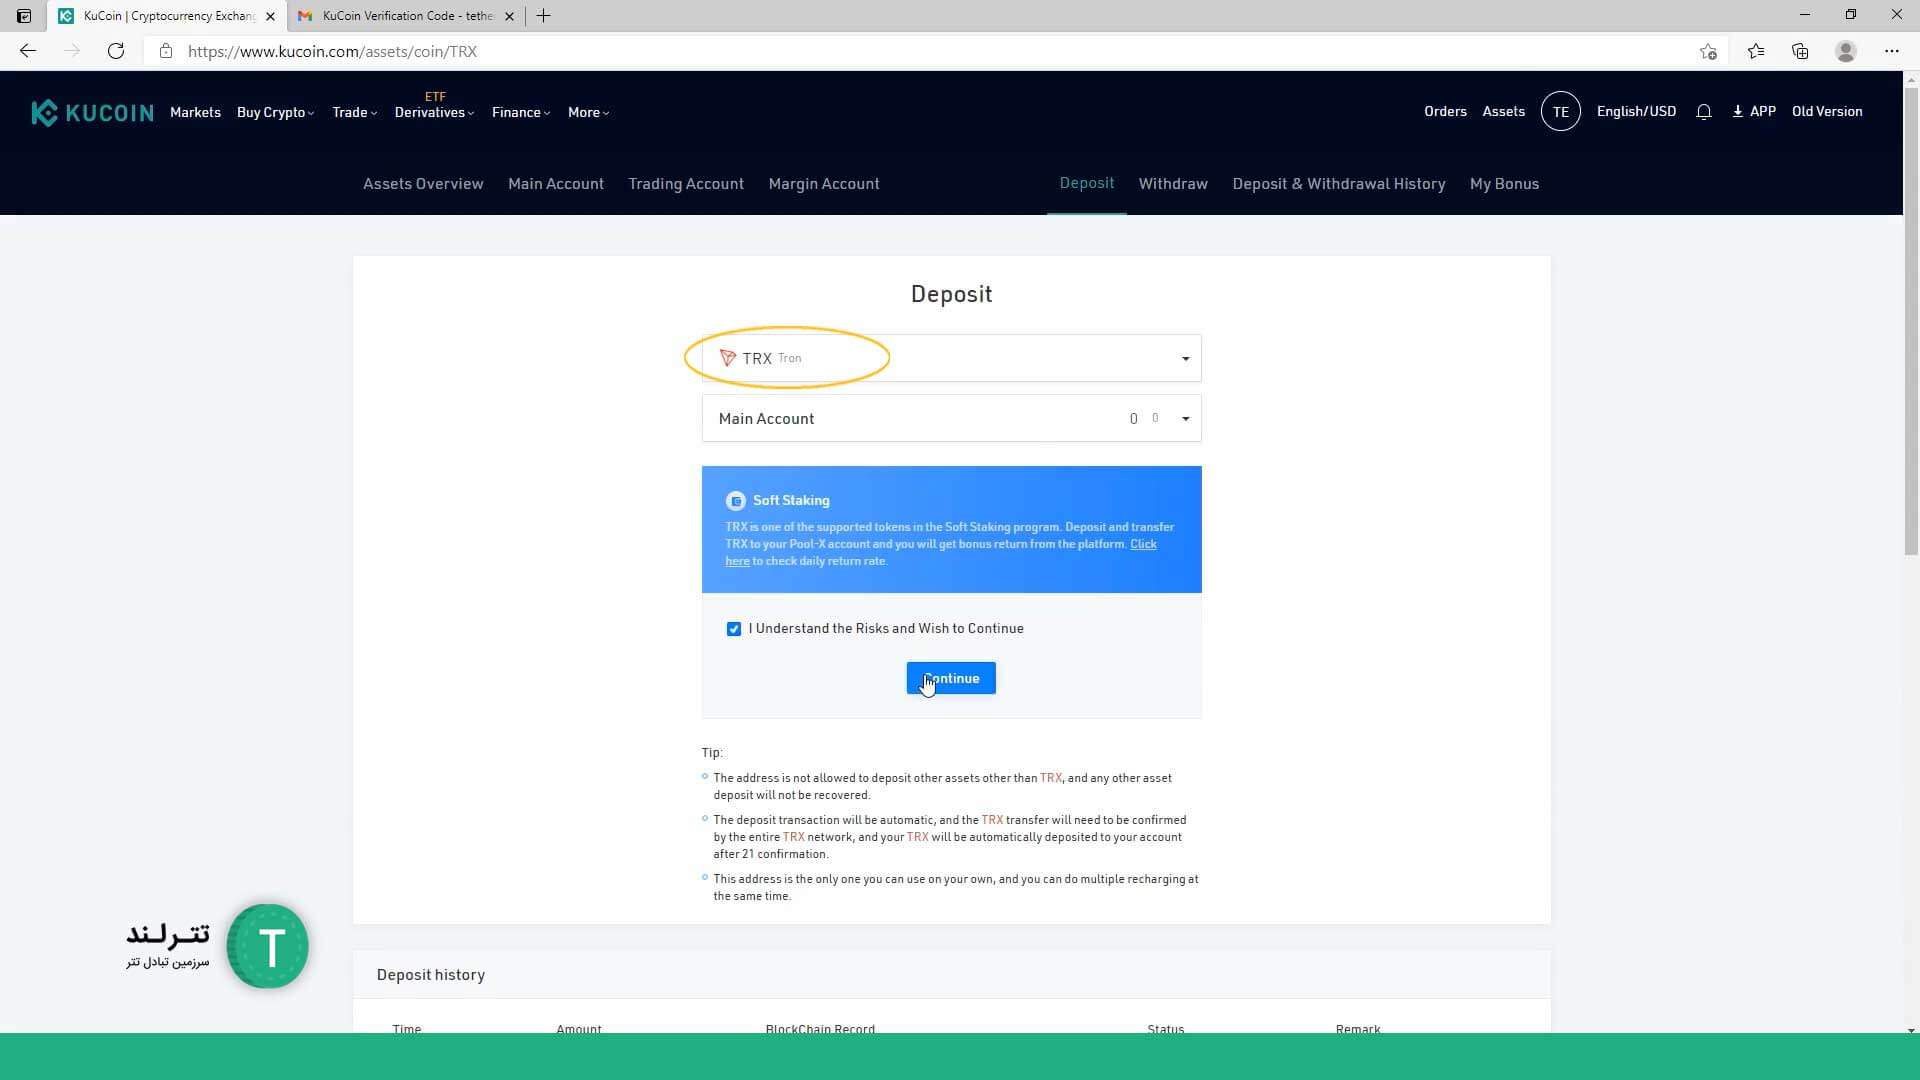
Task: Click the KuCoin logo
Action: [92, 112]
